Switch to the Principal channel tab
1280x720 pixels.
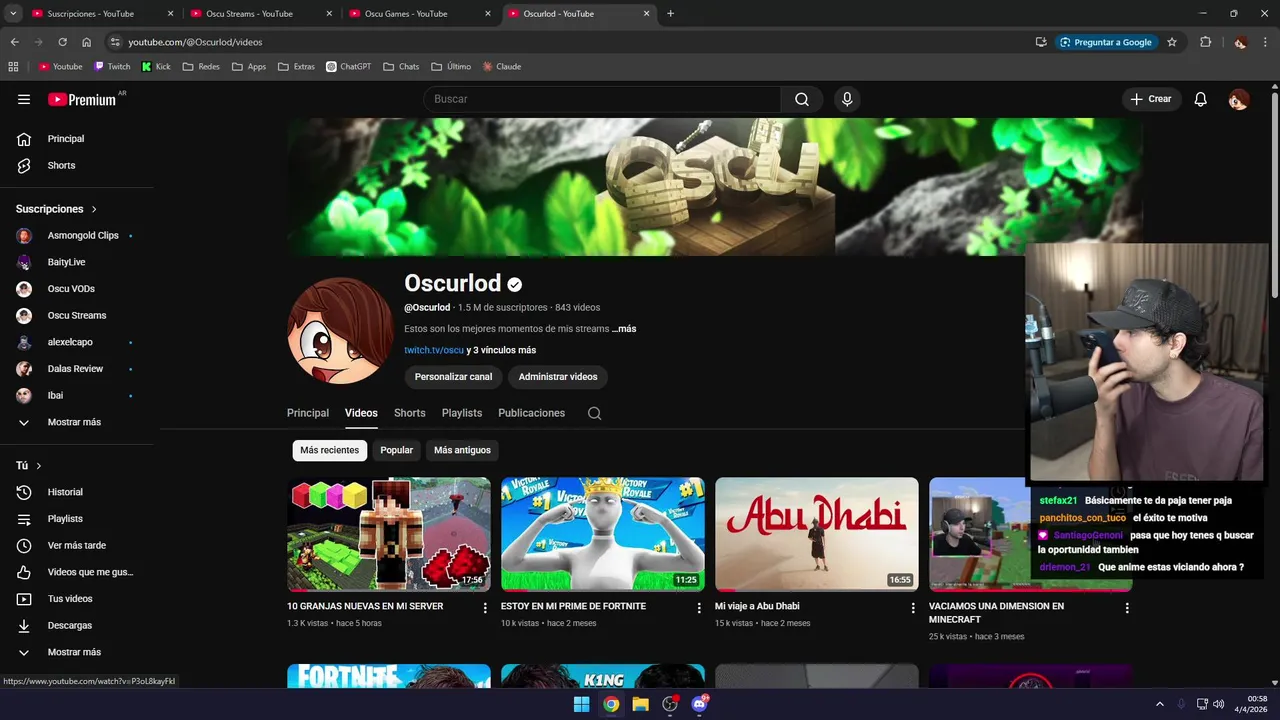pos(308,413)
